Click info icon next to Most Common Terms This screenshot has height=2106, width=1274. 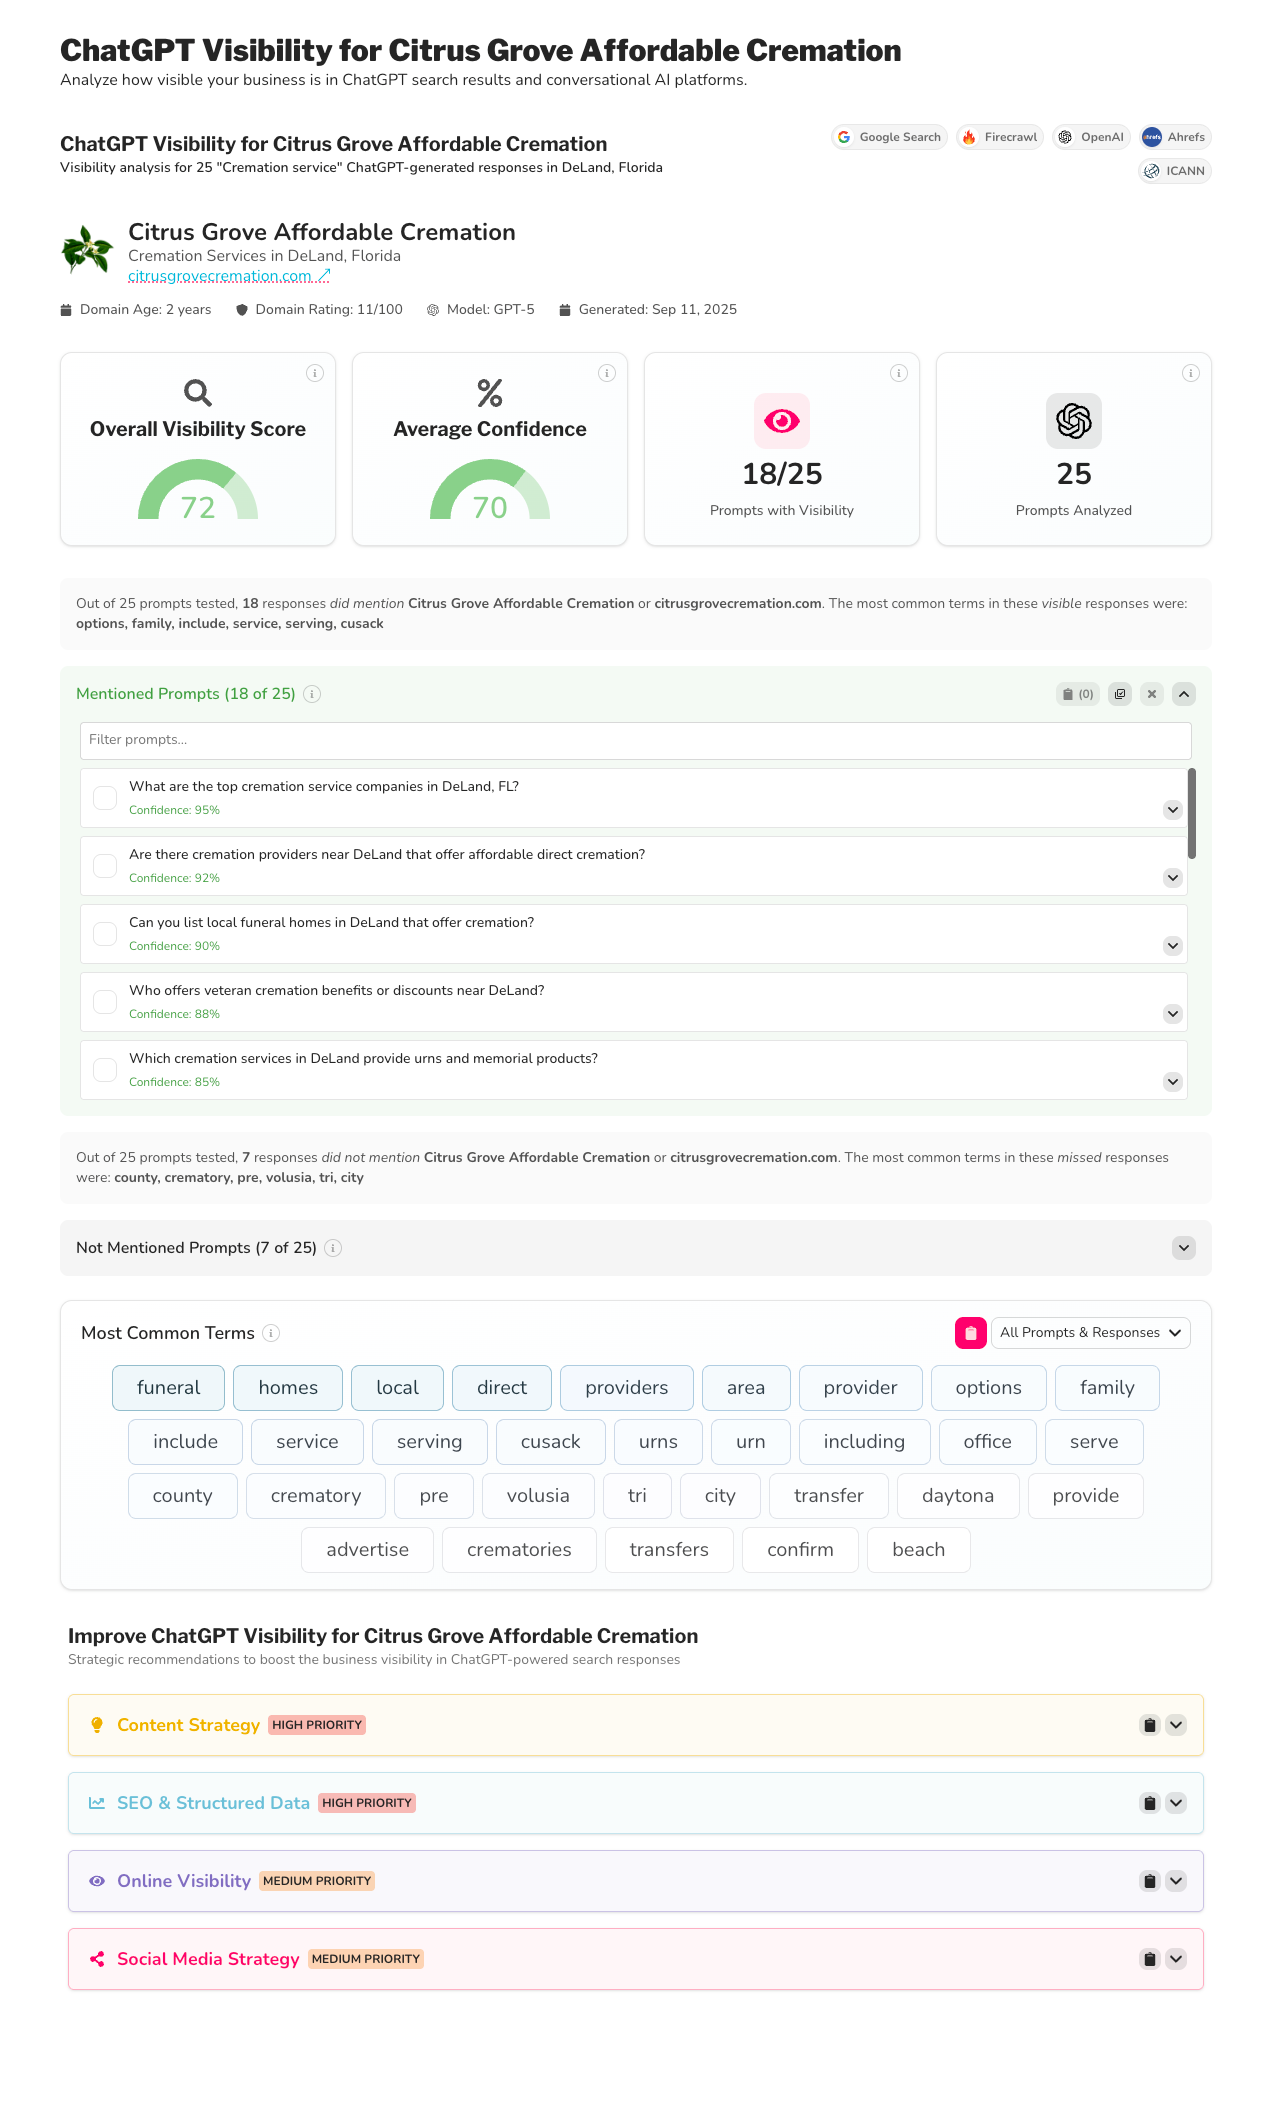tap(271, 1333)
